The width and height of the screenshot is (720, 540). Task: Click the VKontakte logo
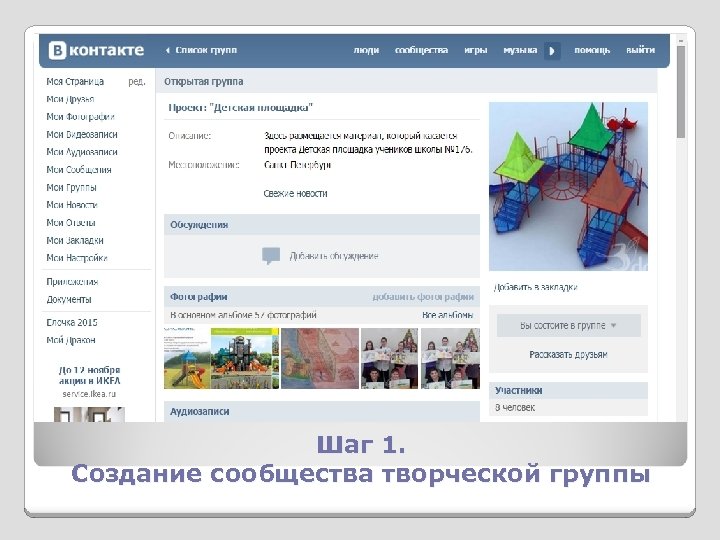pos(96,50)
